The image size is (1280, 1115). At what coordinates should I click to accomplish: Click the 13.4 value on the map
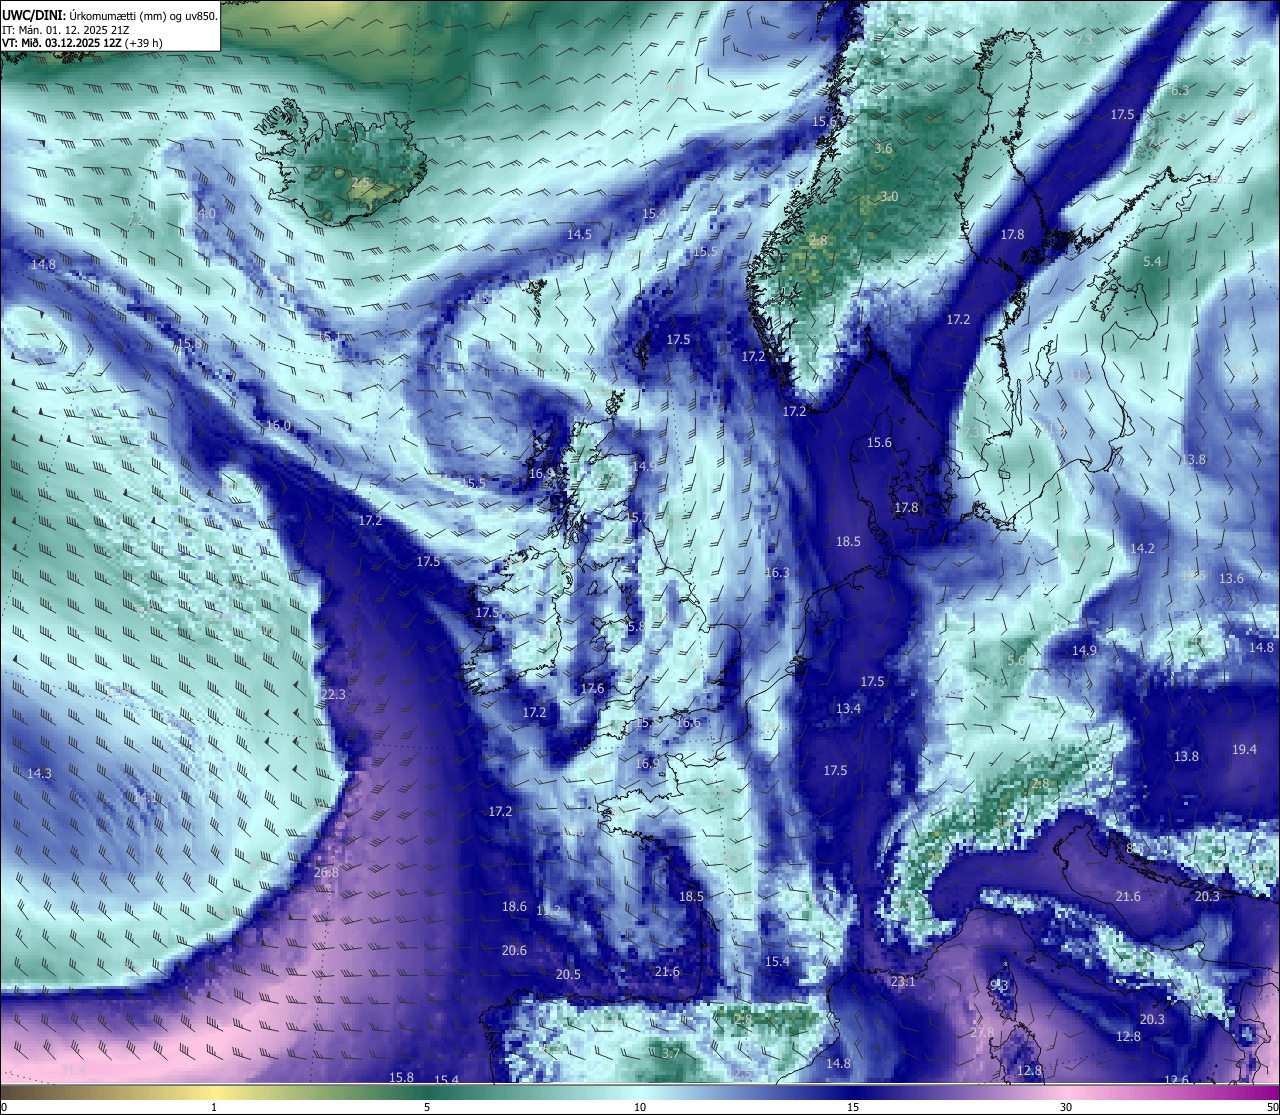[848, 708]
